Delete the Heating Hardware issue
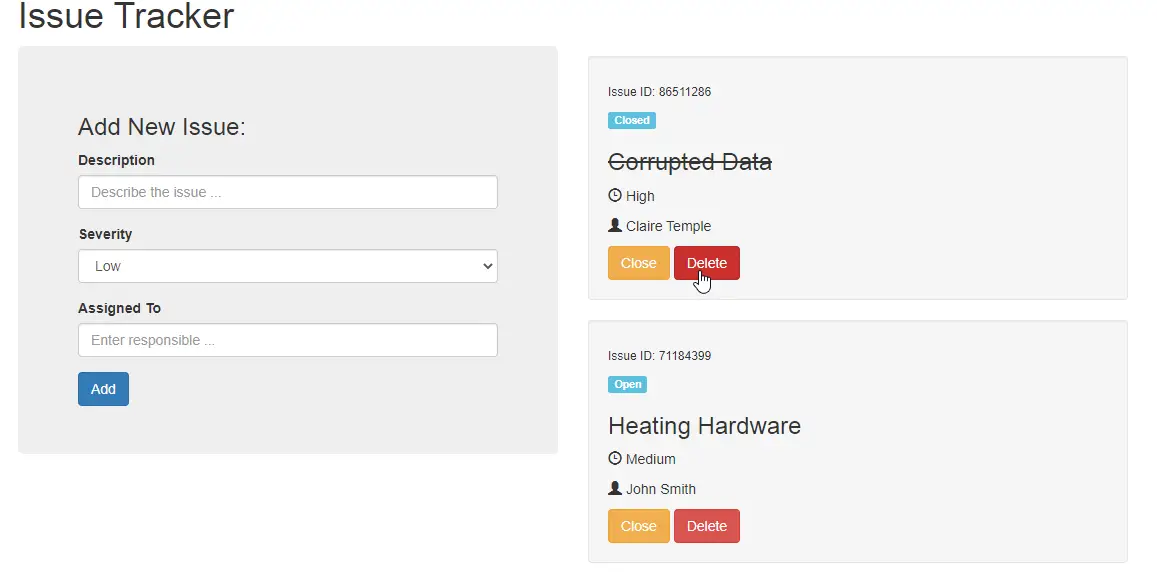This screenshot has height=584, width=1157. click(x=707, y=526)
